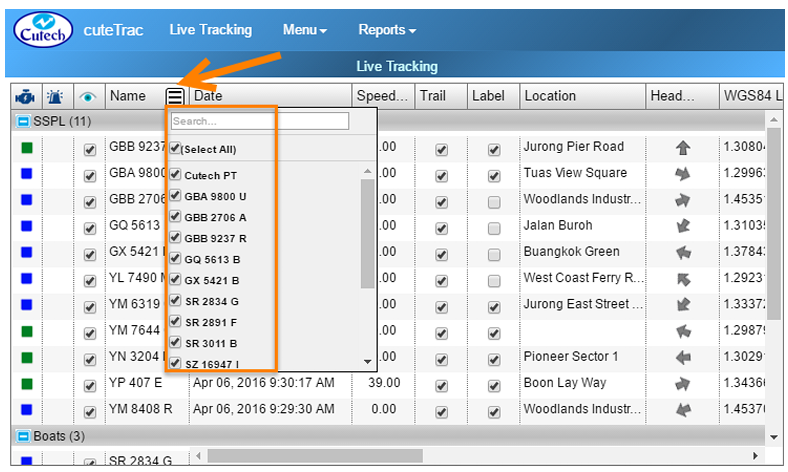
Task: Click heading arrow for Jurong Pier Road row
Action: [x=683, y=148]
